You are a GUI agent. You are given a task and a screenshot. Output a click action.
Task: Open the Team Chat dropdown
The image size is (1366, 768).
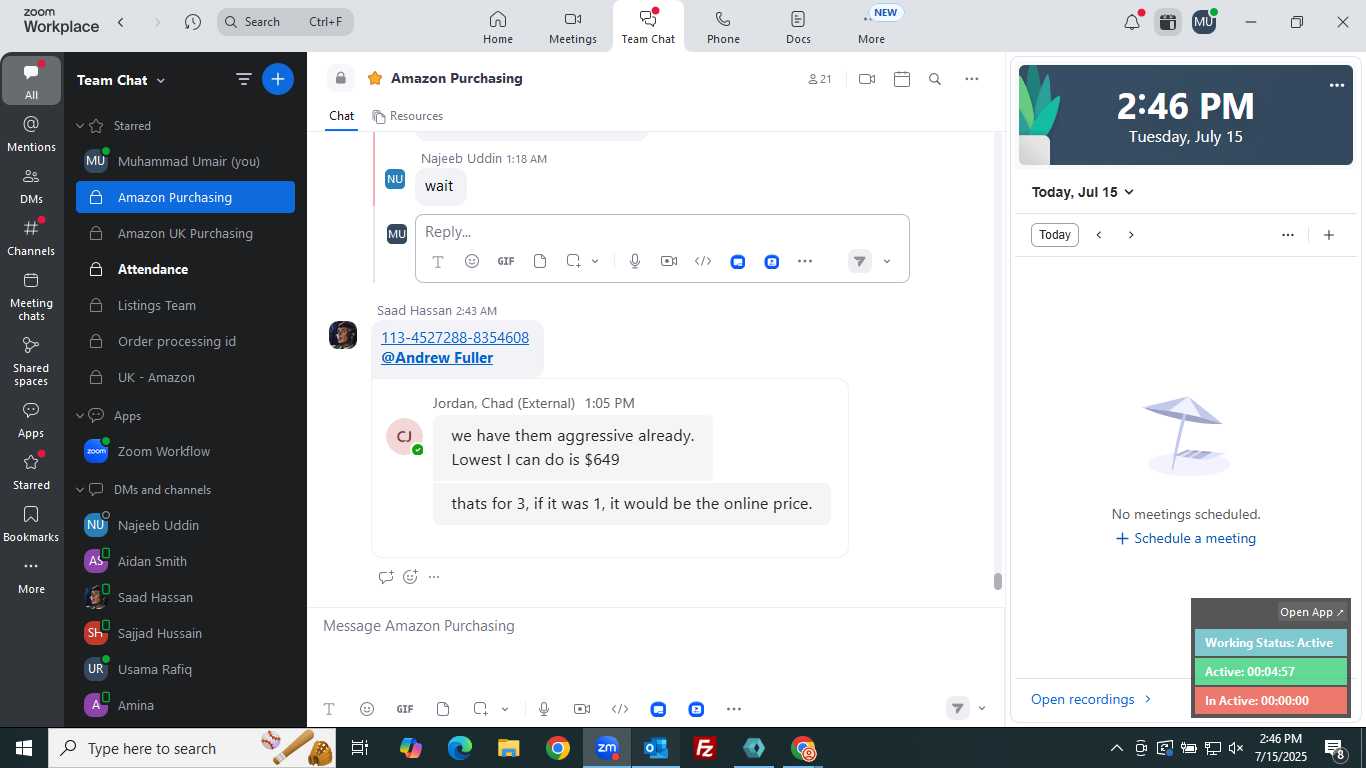point(121,80)
